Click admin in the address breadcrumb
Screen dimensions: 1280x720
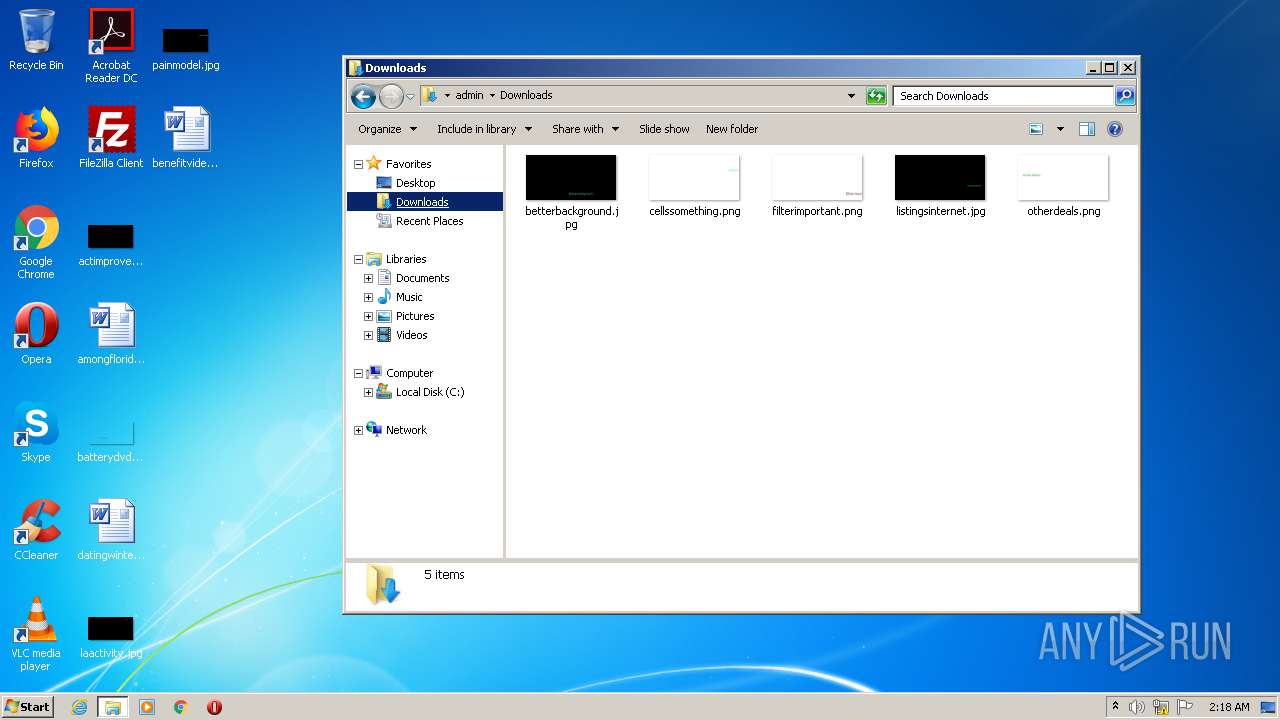pos(469,96)
